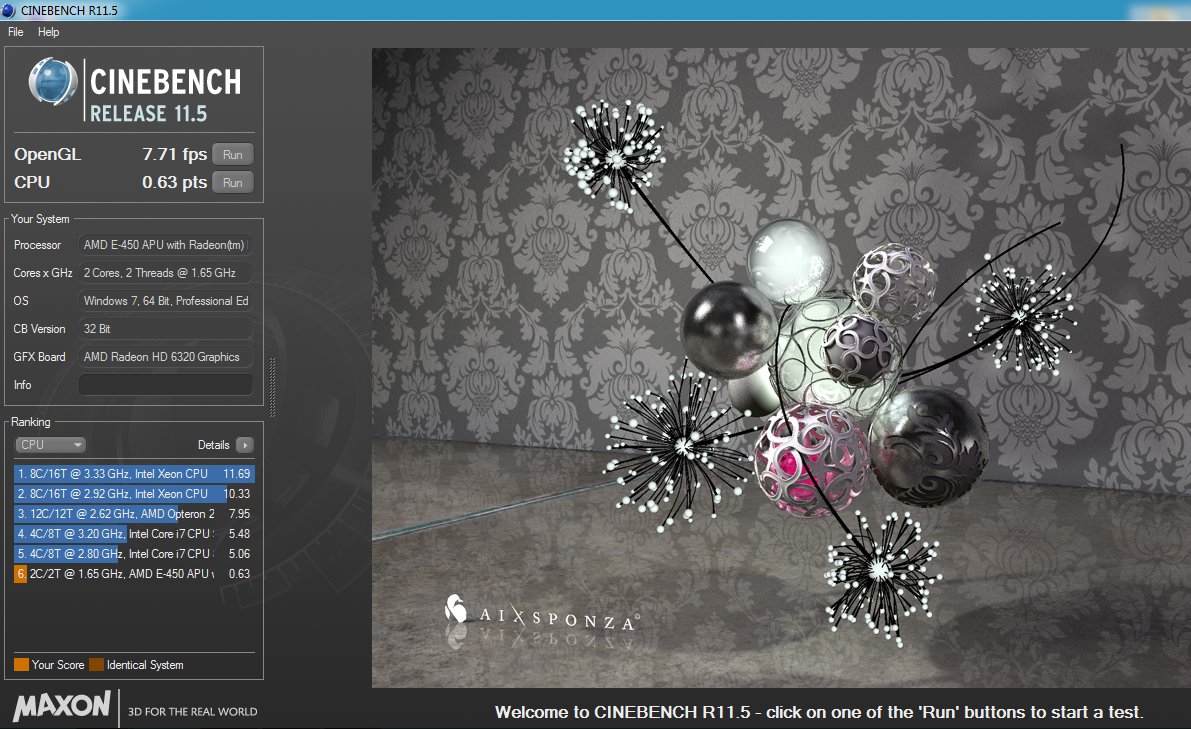1191x729 pixels.
Task: Click the OS field Windows 7
Action: pos(166,301)
